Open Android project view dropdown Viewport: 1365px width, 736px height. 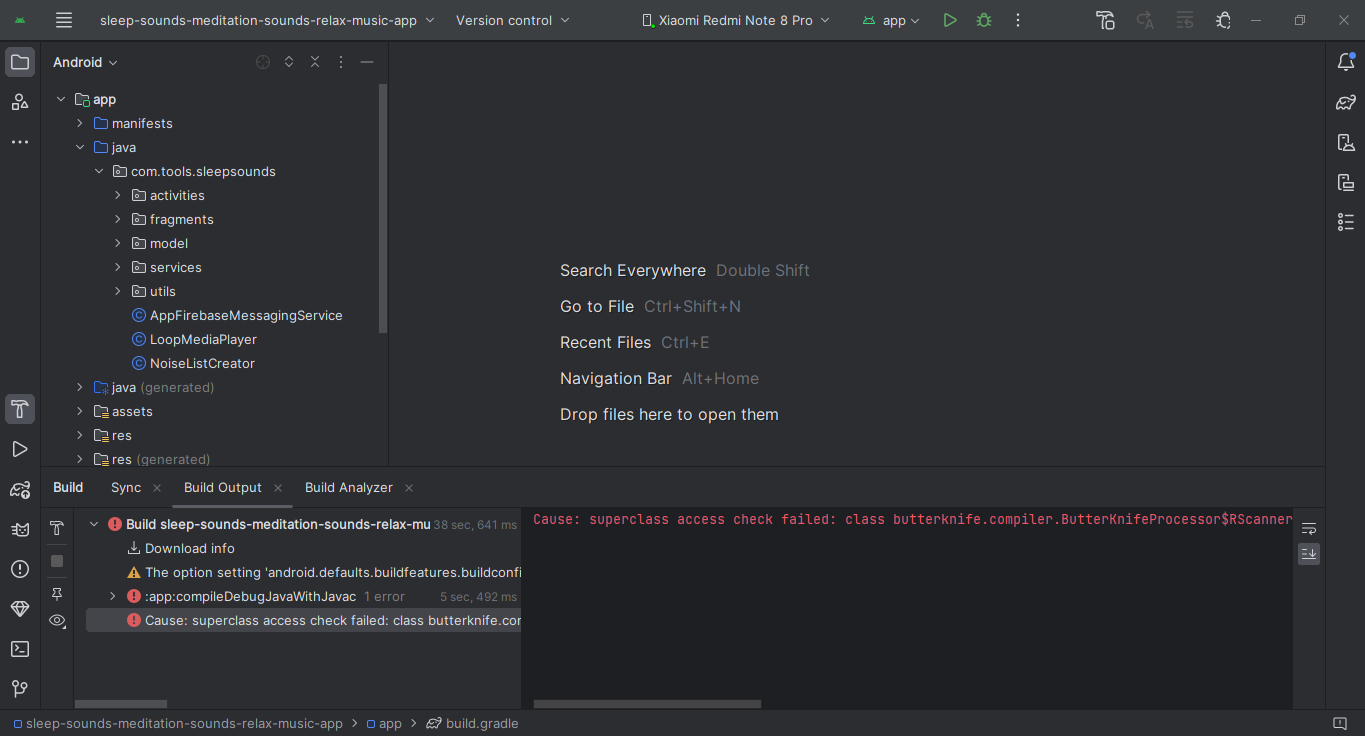[85, 62]
